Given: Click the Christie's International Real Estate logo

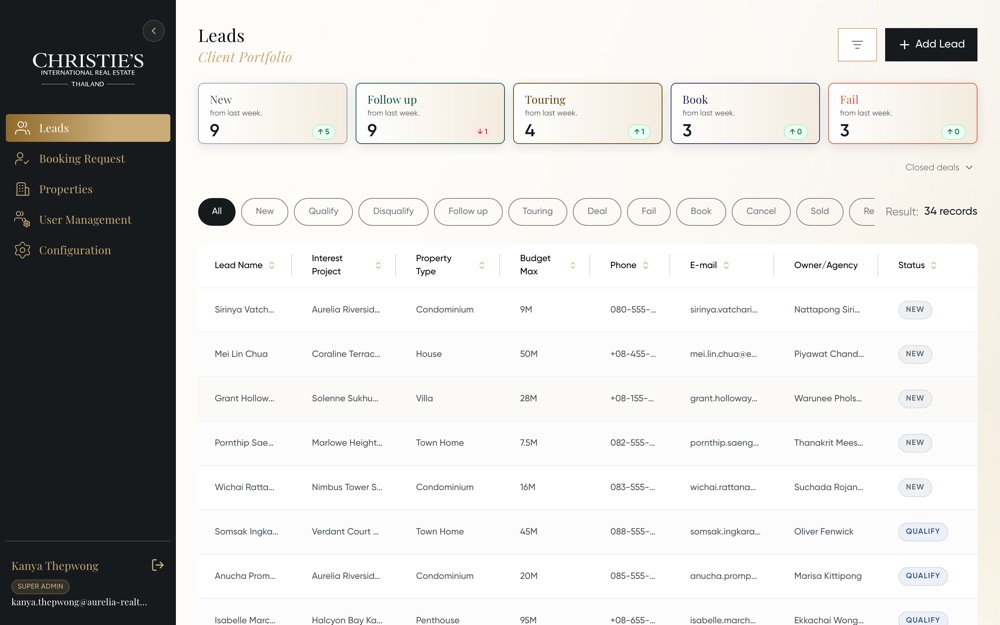Looking at the screenshot, I should click(88, 69).
